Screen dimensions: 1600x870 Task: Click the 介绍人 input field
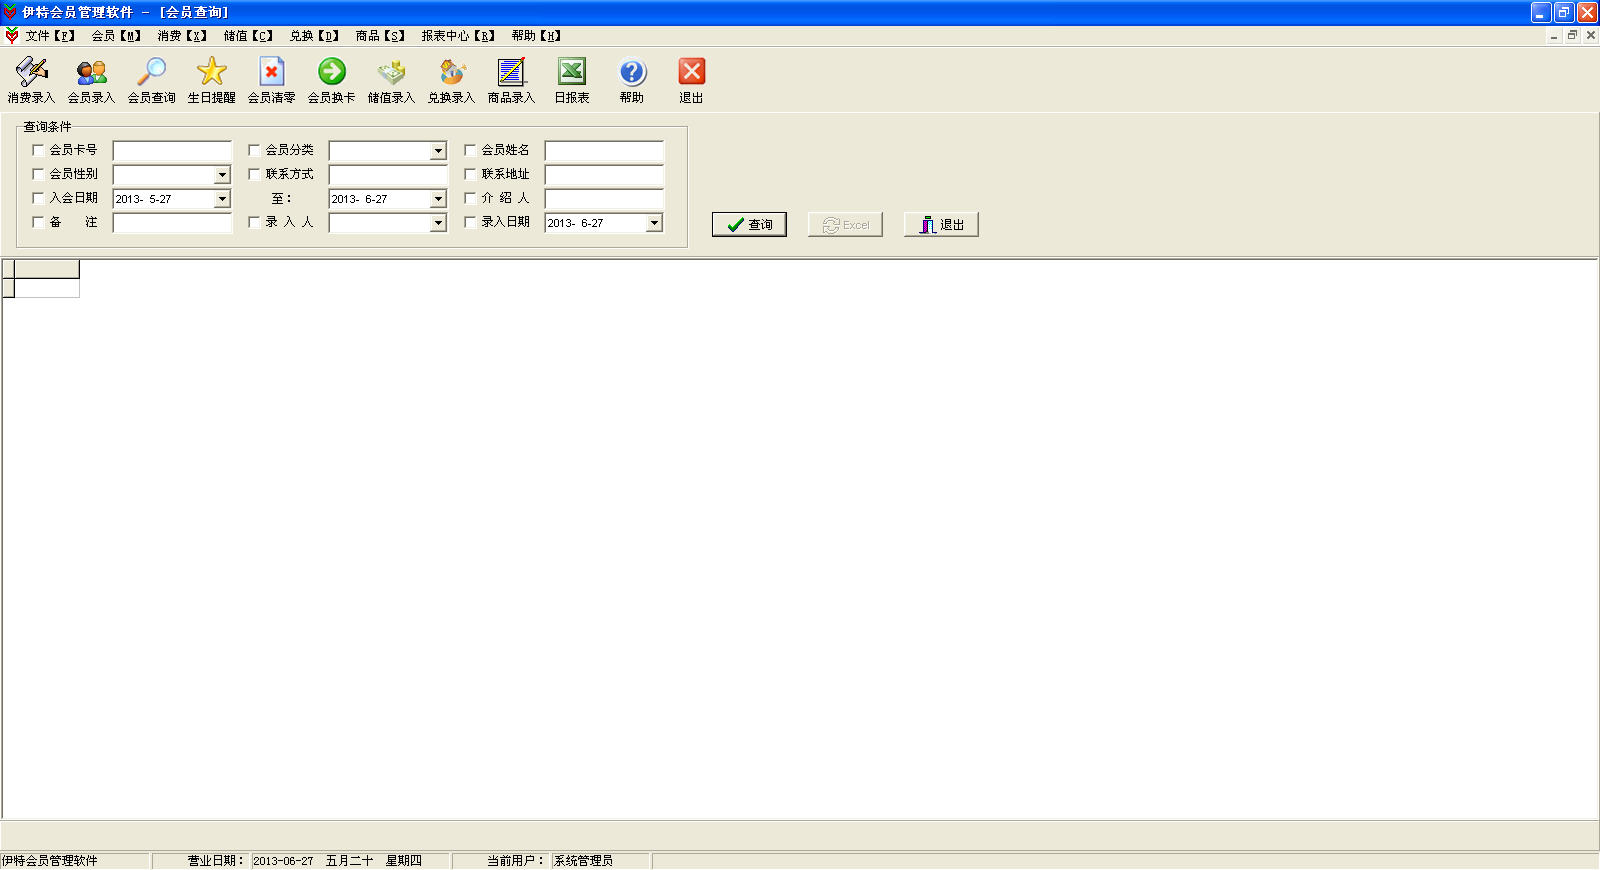(604, 199)
